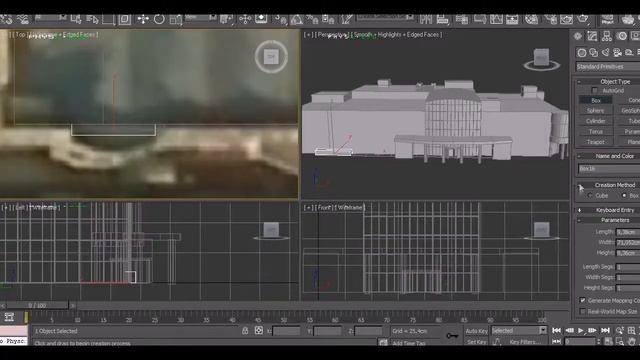
Task: Select Lights category in Create panel
Action: point(606,53)
